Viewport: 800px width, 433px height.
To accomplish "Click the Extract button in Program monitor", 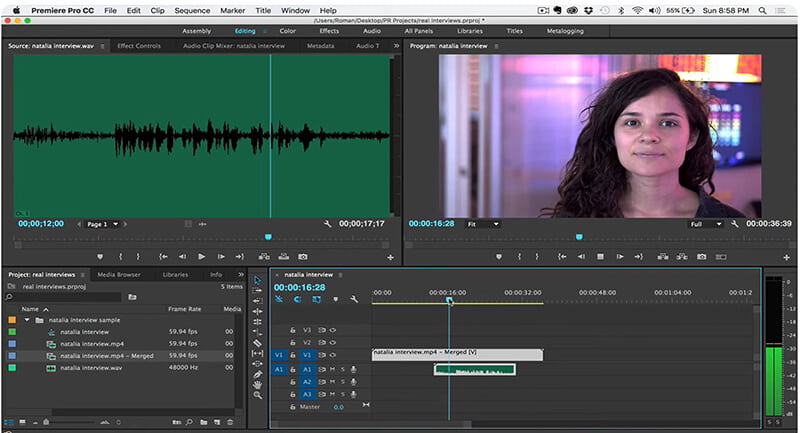I will coord(682,257).
